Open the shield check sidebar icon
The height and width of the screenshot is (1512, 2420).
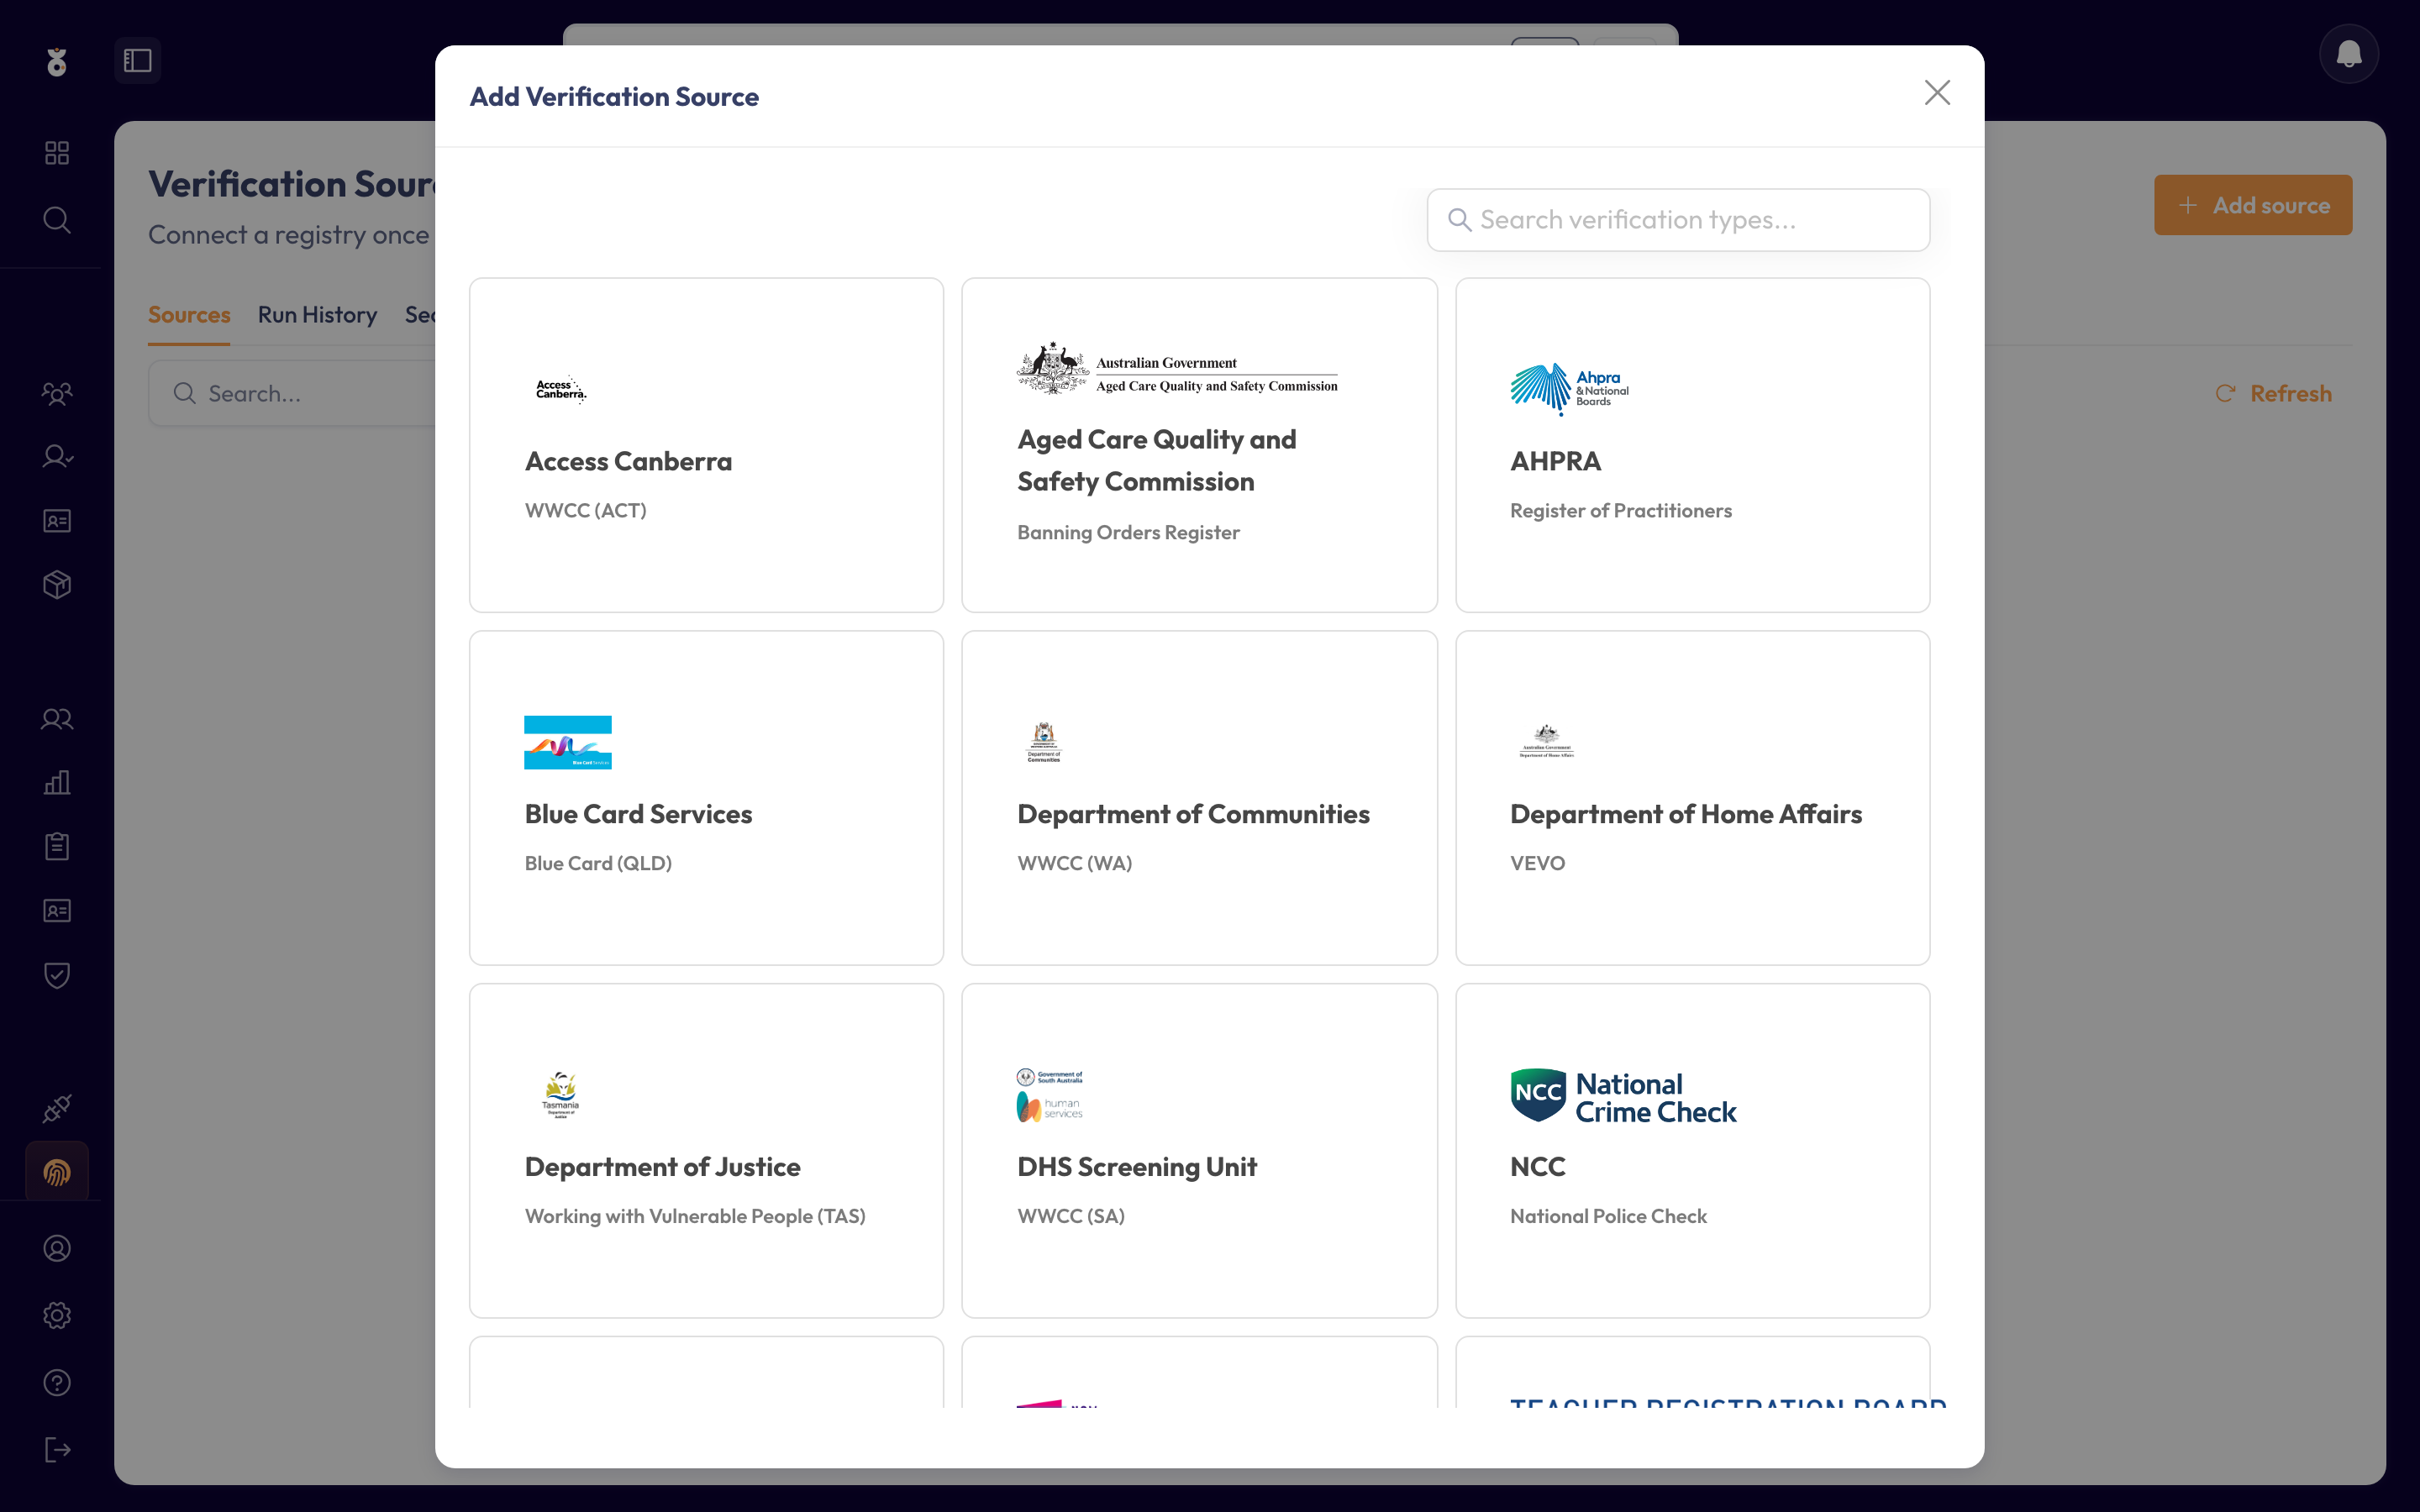pyautogui.click(x=57, y=975)
